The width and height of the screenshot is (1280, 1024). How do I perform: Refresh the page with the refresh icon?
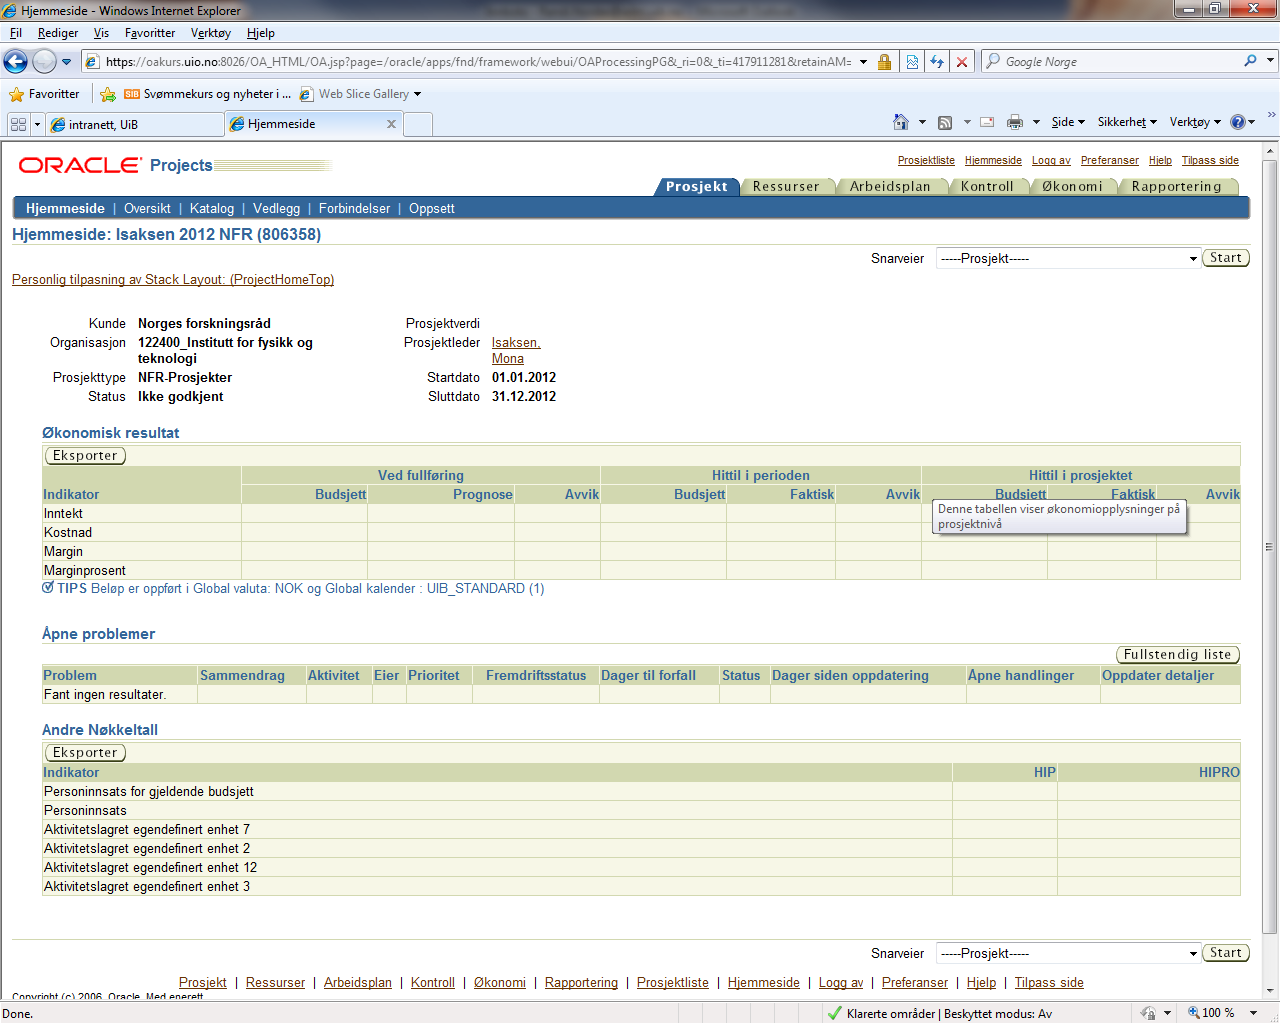click(x=937, y=62)
